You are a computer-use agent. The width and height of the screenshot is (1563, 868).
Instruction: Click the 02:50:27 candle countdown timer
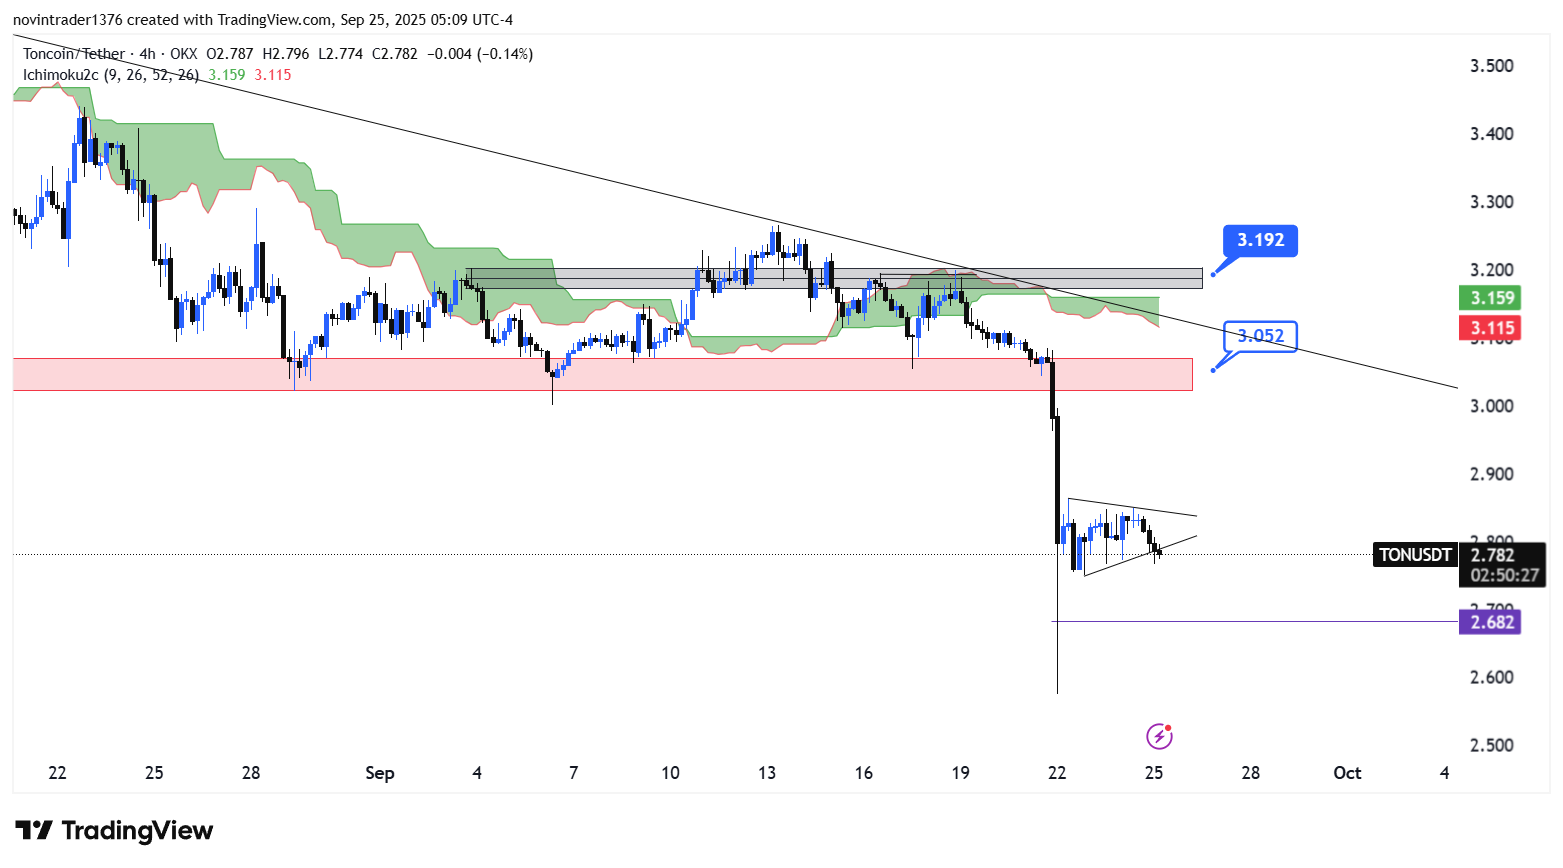click(1504, 575)
